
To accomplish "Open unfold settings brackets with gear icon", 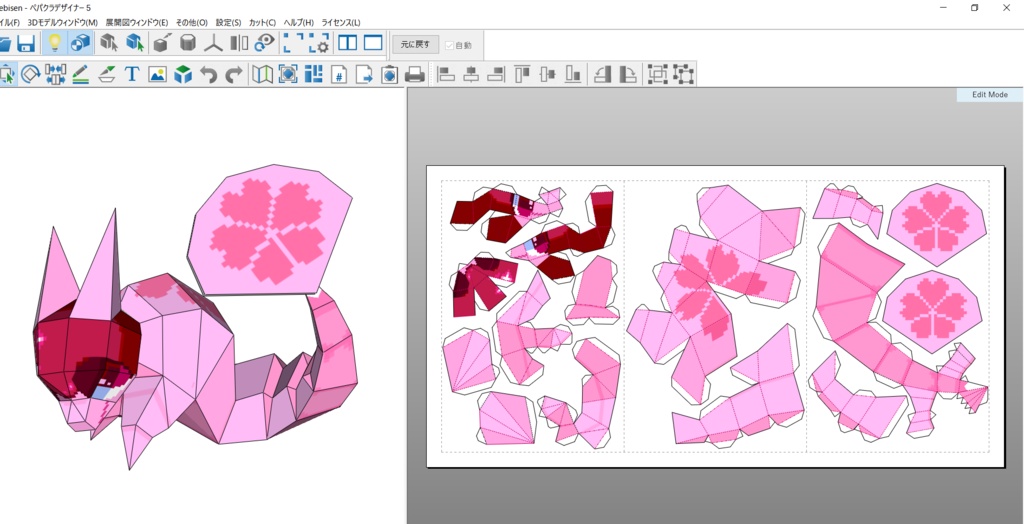I will coord(319,44).
